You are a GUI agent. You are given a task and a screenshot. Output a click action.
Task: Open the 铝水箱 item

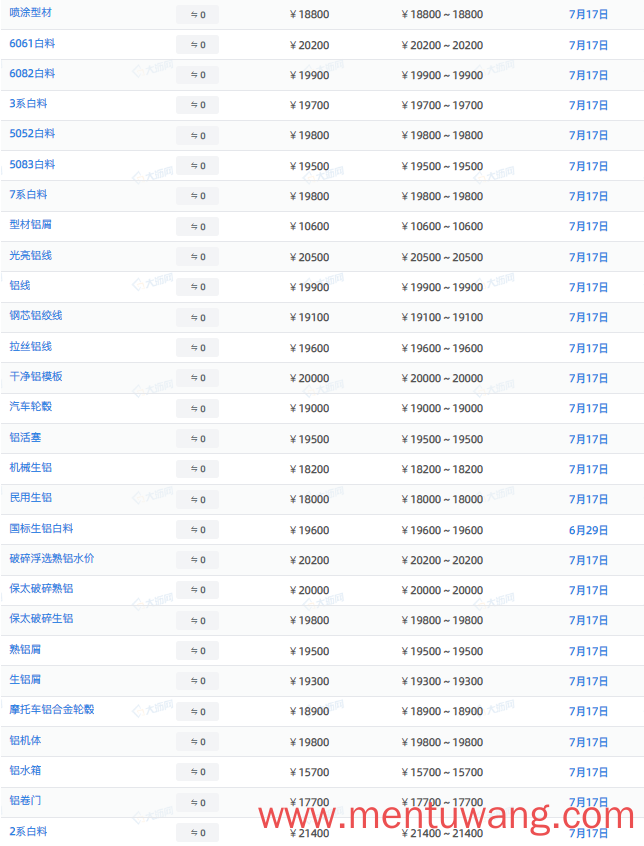[x=25, y=770]
